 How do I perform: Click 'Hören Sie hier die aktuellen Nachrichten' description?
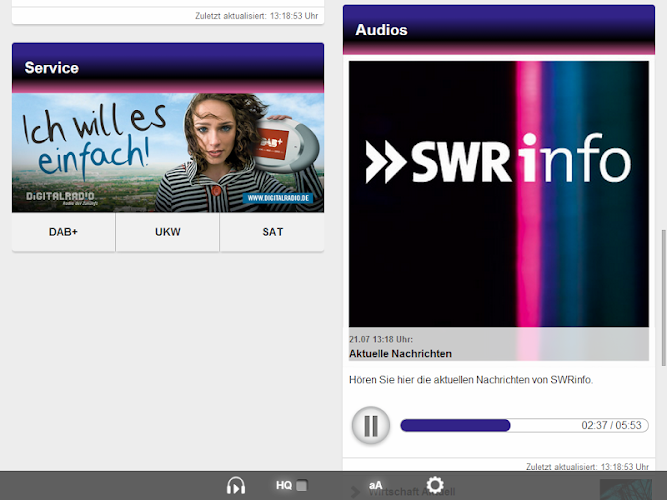471,380
